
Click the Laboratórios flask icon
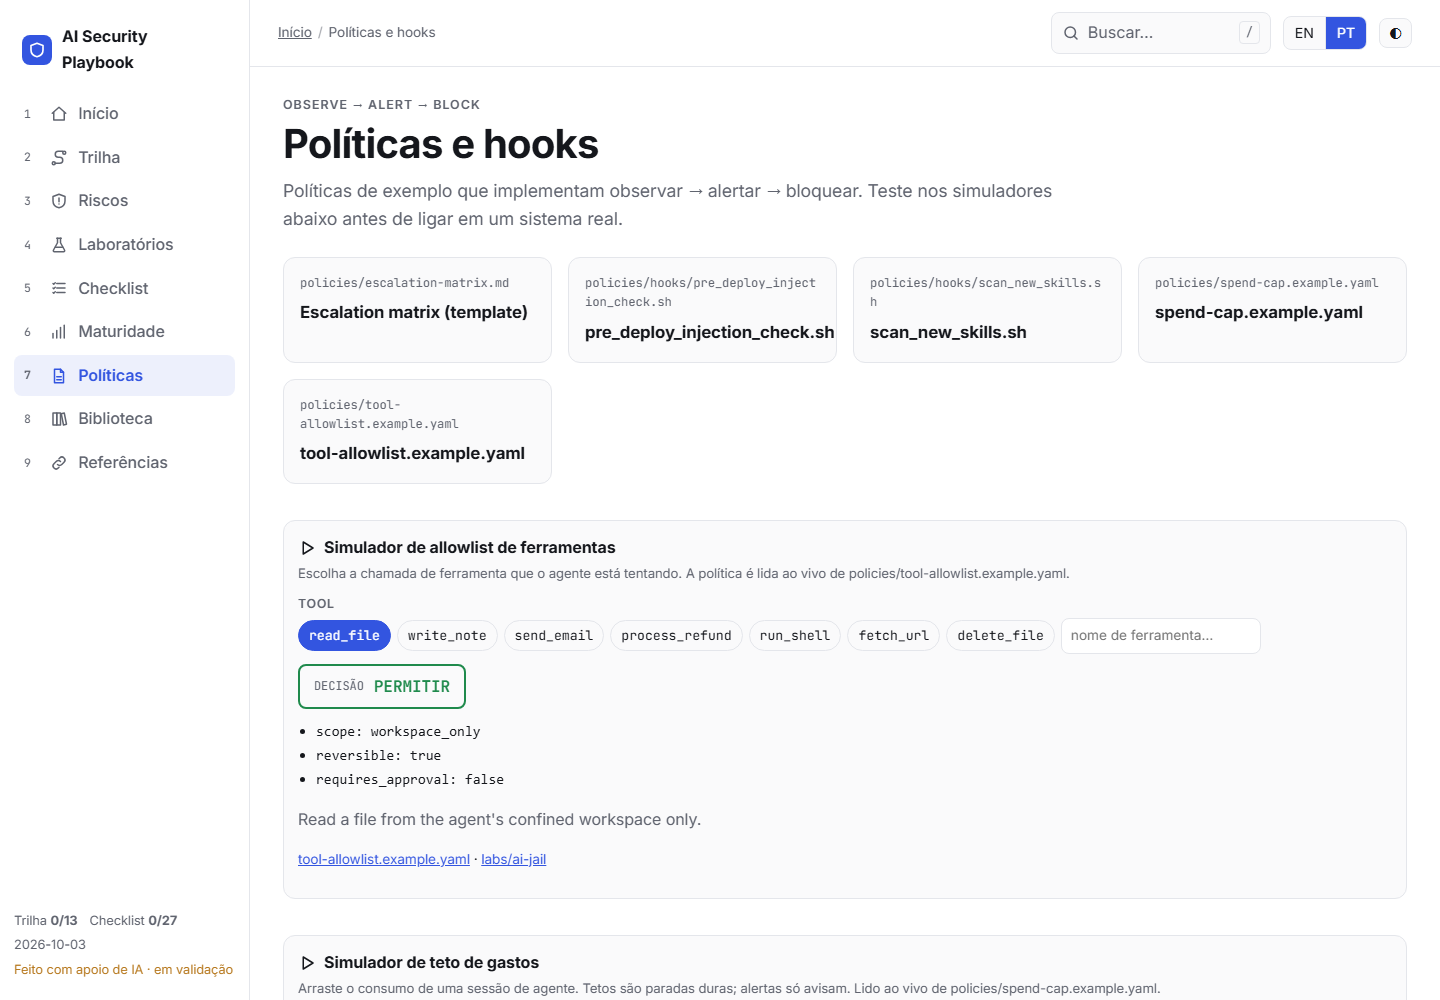tap(59, 245)
